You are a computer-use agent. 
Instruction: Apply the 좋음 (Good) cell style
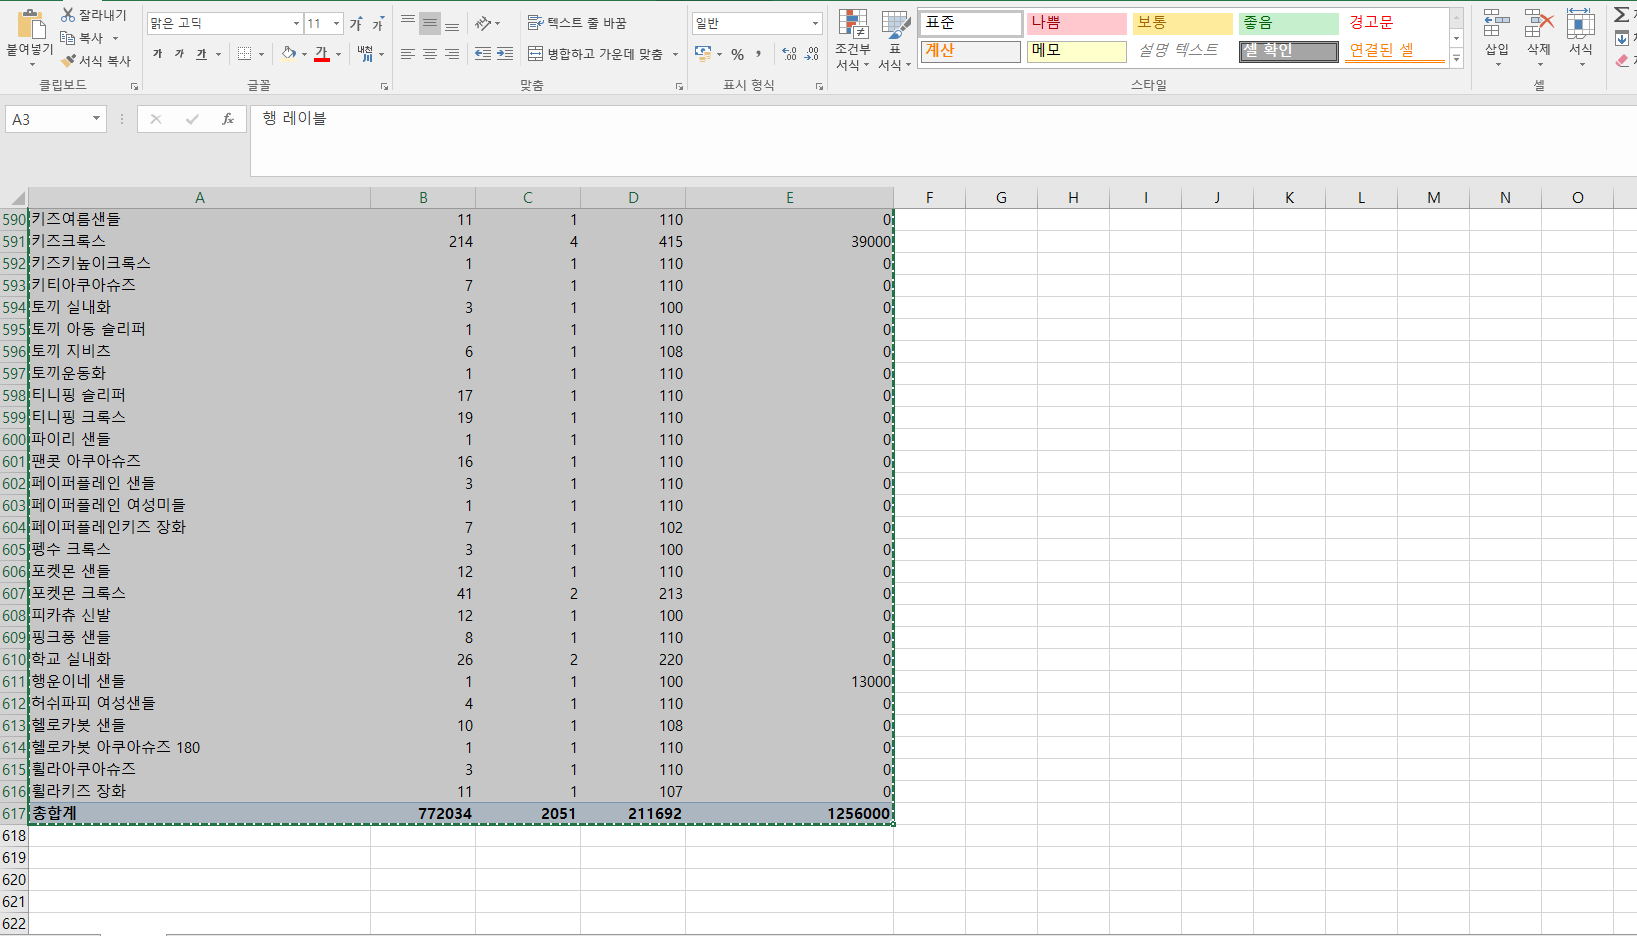tap(1288, 23)
